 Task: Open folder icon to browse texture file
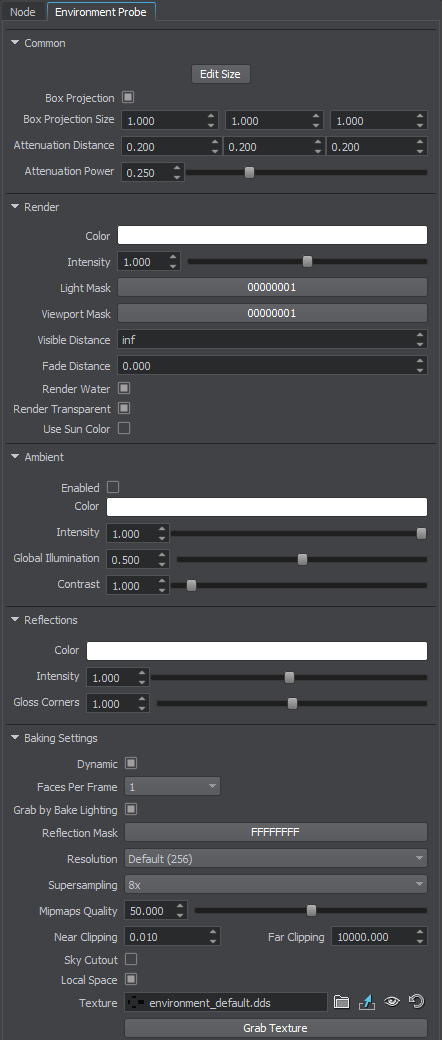click(x=341, y=1002)
